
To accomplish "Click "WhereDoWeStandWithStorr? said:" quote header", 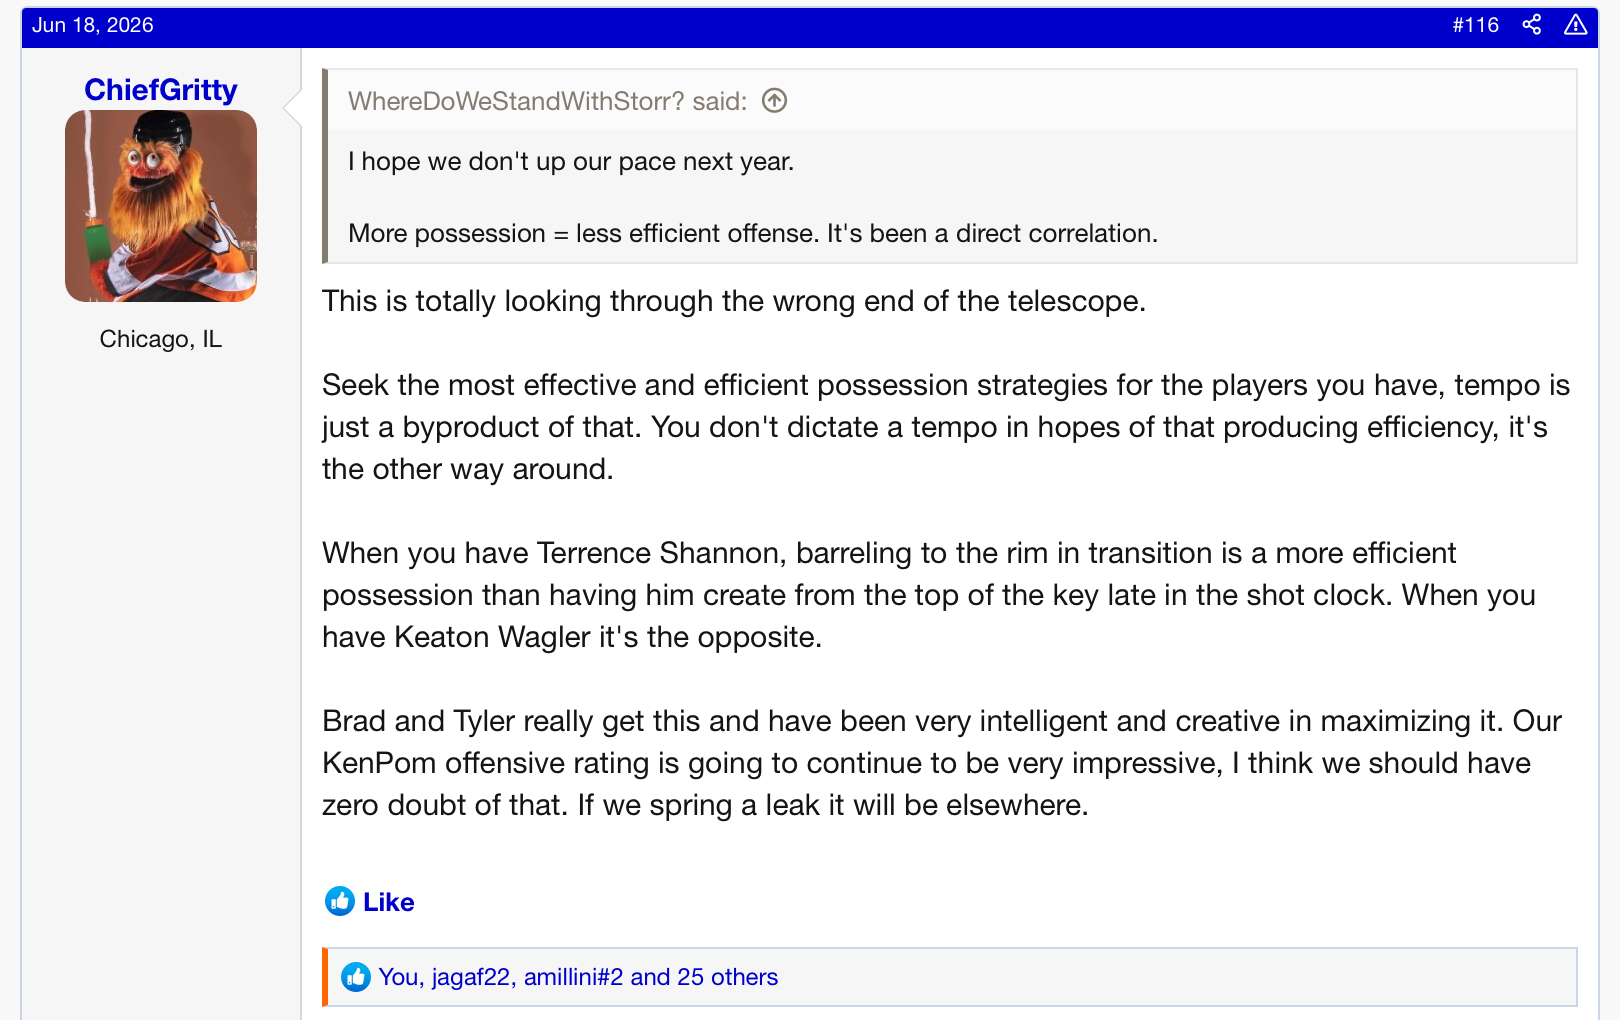I will point(548,101).
